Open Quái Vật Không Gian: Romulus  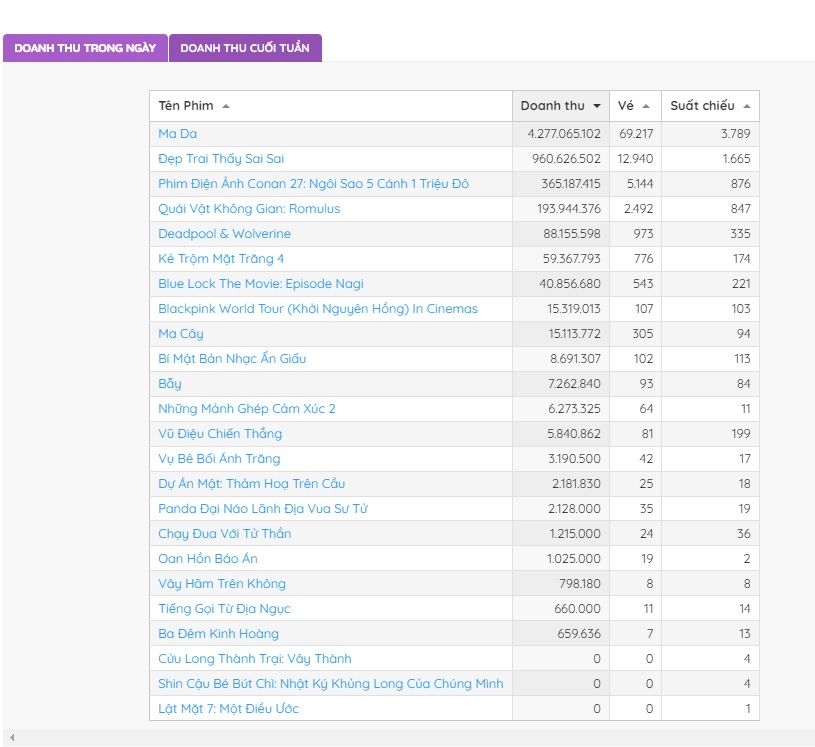click(249, 208)
